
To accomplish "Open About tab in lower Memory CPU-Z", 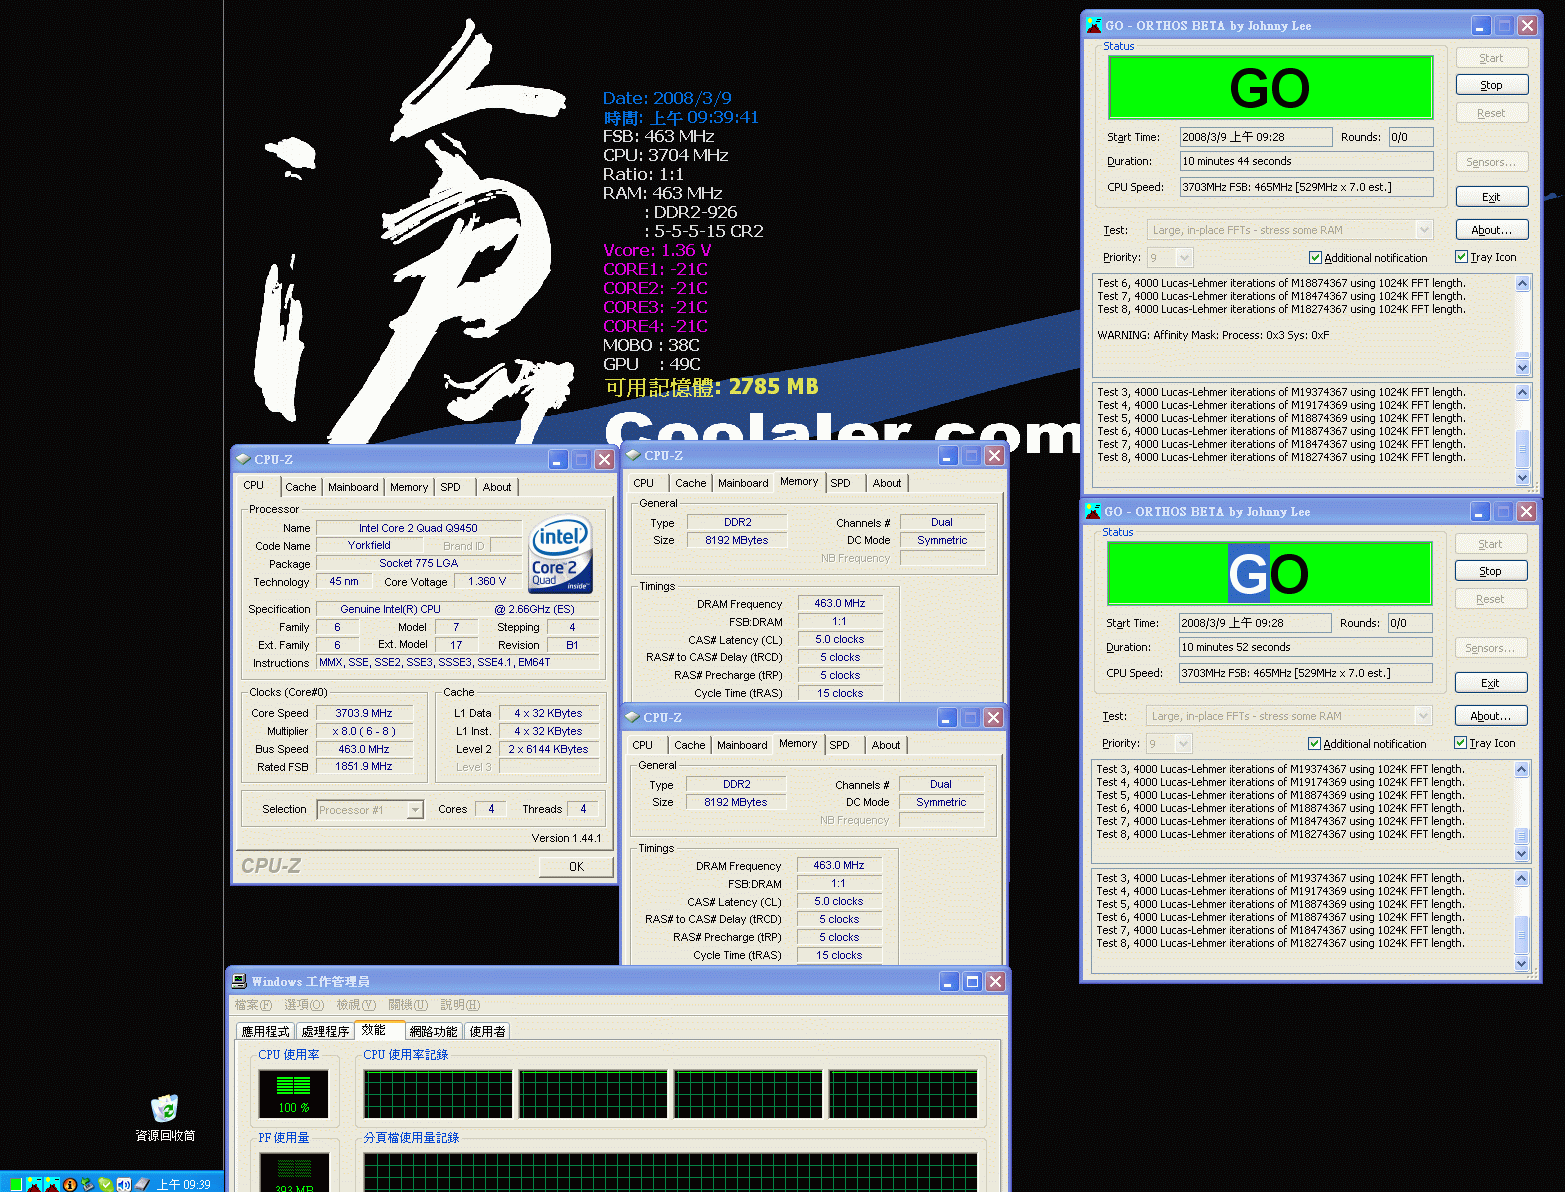I will pyautogui.click(x=886, y=745).
